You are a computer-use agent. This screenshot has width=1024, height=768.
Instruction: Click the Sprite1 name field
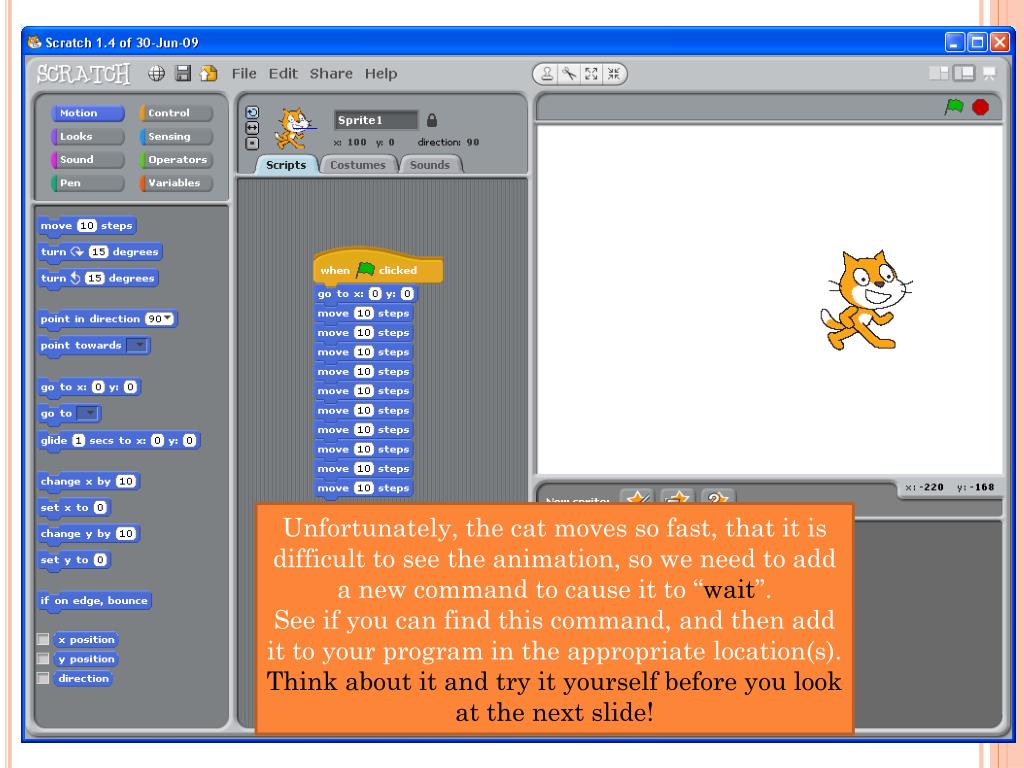point(376,120)
